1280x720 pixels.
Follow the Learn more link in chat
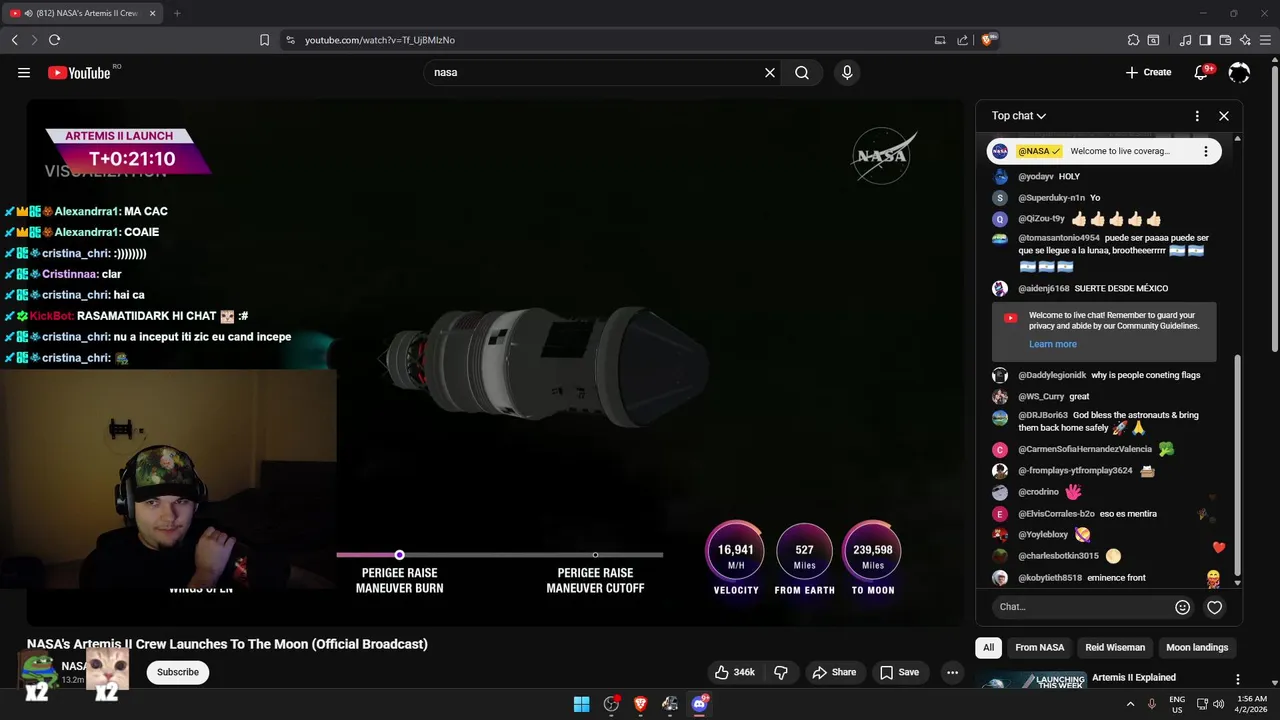tap(1053, 344)
